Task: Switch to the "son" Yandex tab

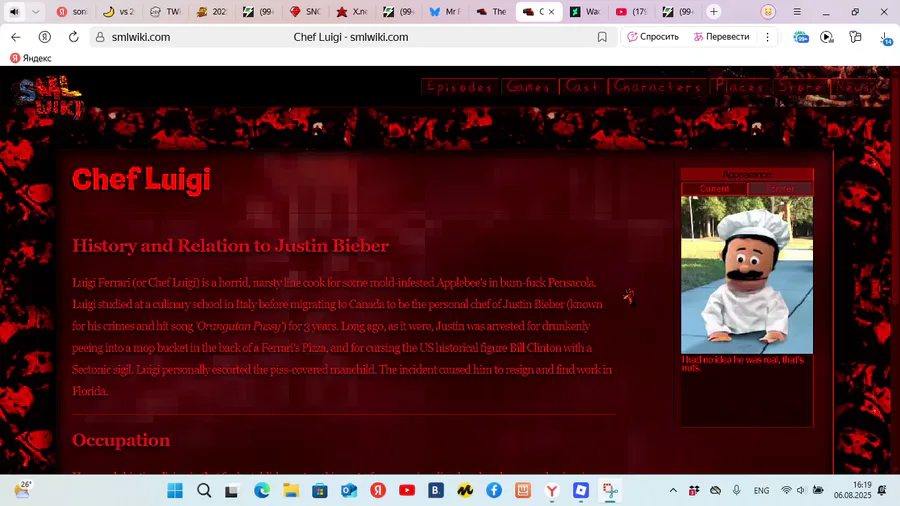Action: pos(72,11)
